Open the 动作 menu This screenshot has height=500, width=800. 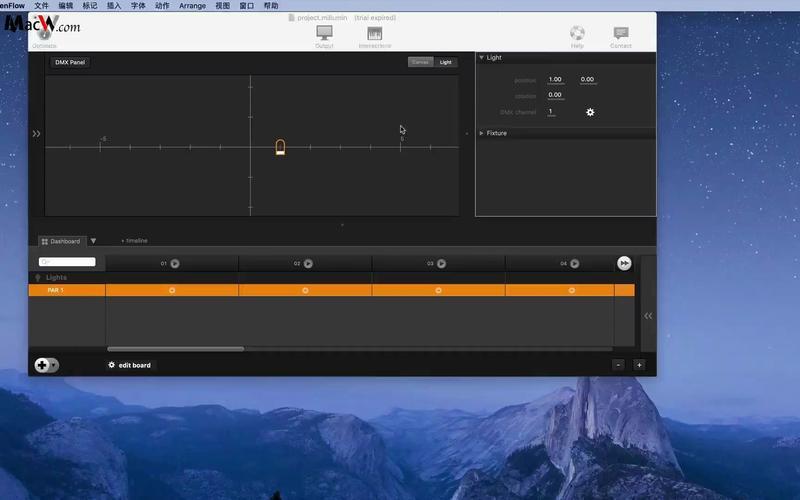tap(162, 6)
